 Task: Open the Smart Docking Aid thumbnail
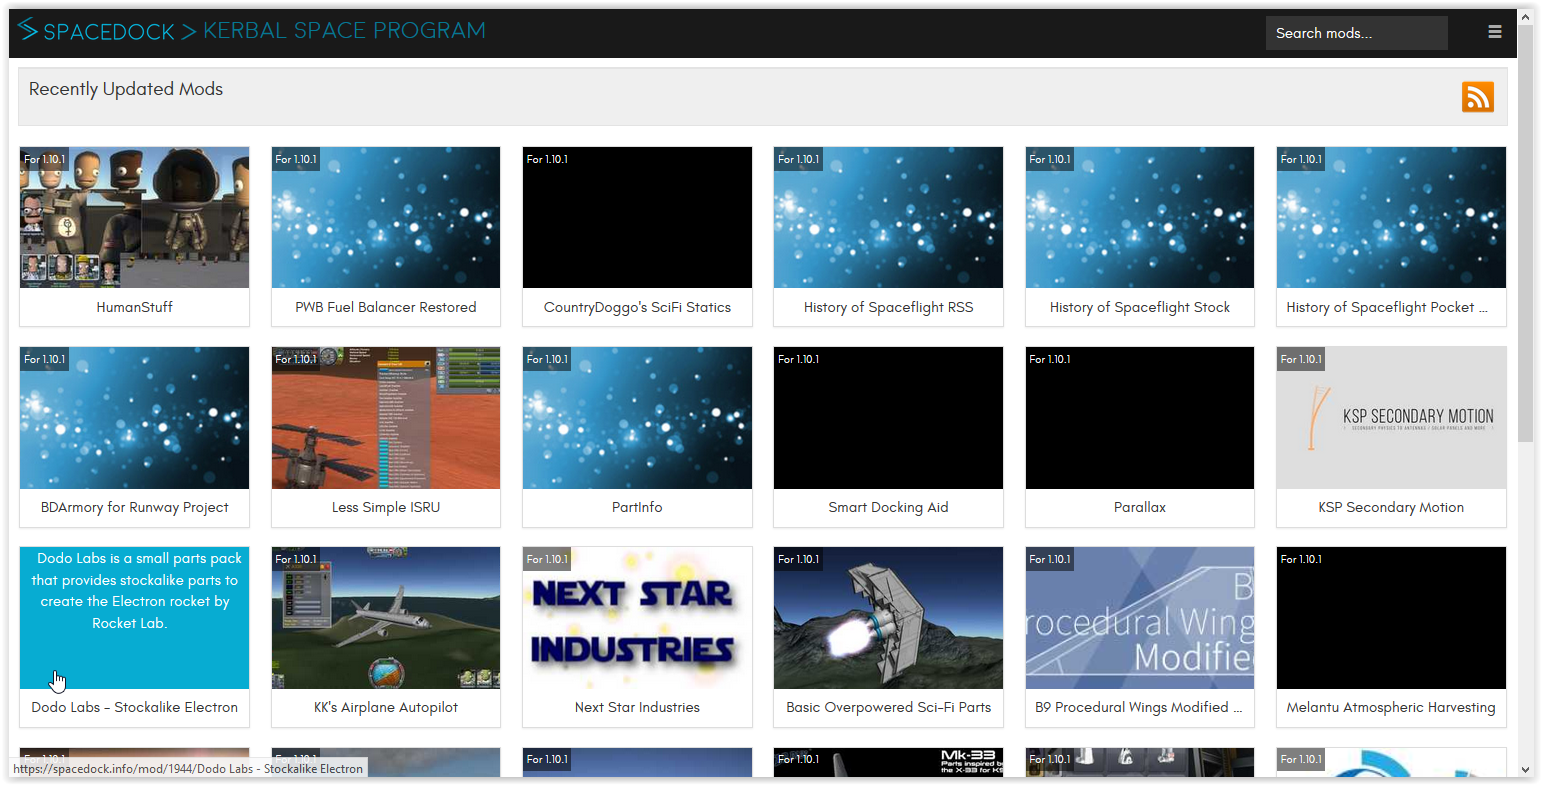pos(888,417)
